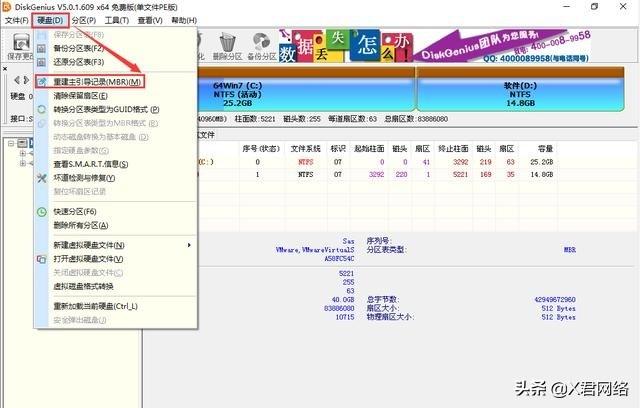The width and height of the screenshot is (640, 408).
Task: Click the 终止柱面 column header
Action: click(453, 149)
